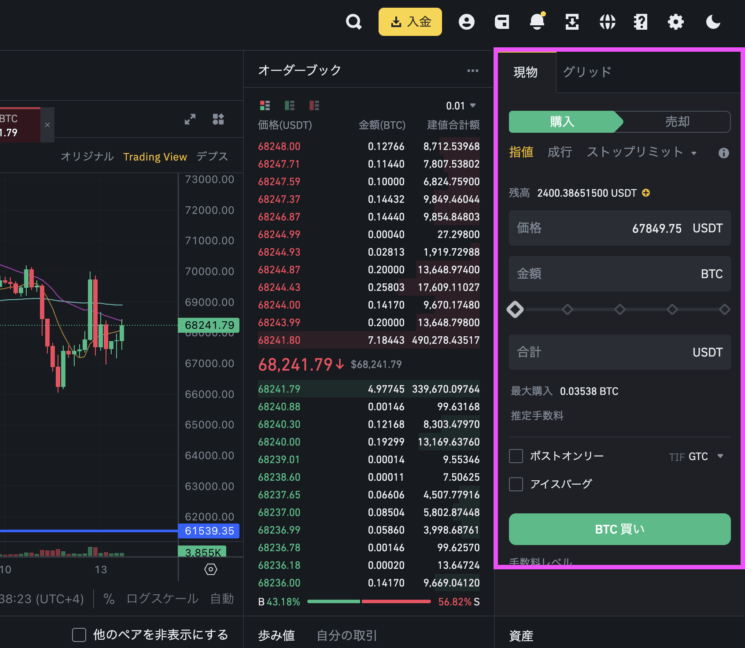This screenshot has height=648, width=745.
Task: Click the amount slider start handle
Action: [x=515, y=310]
